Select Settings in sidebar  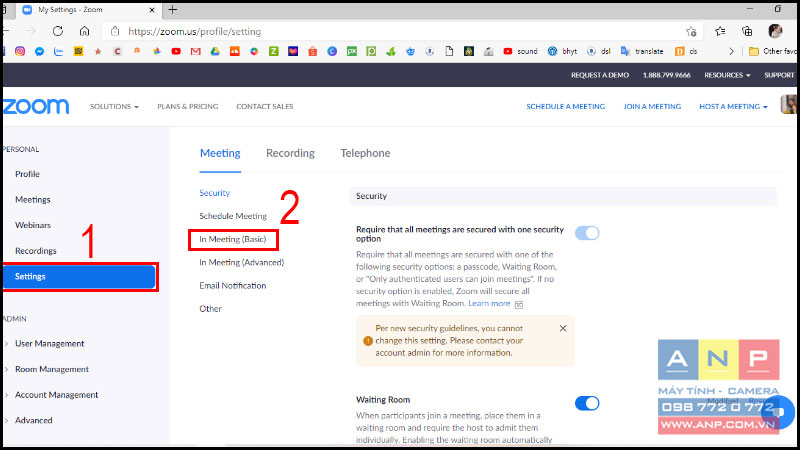click(79, 277)
